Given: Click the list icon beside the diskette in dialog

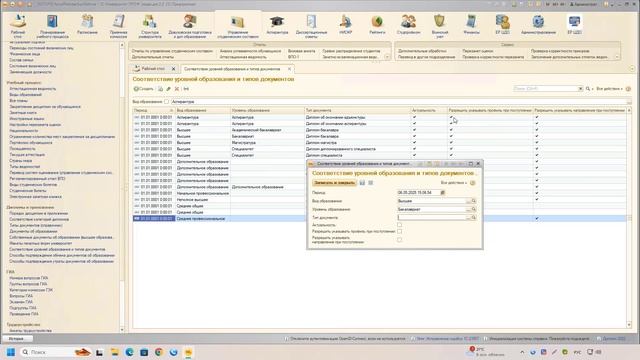Looking at the screenshot, I should pos(371,183).
